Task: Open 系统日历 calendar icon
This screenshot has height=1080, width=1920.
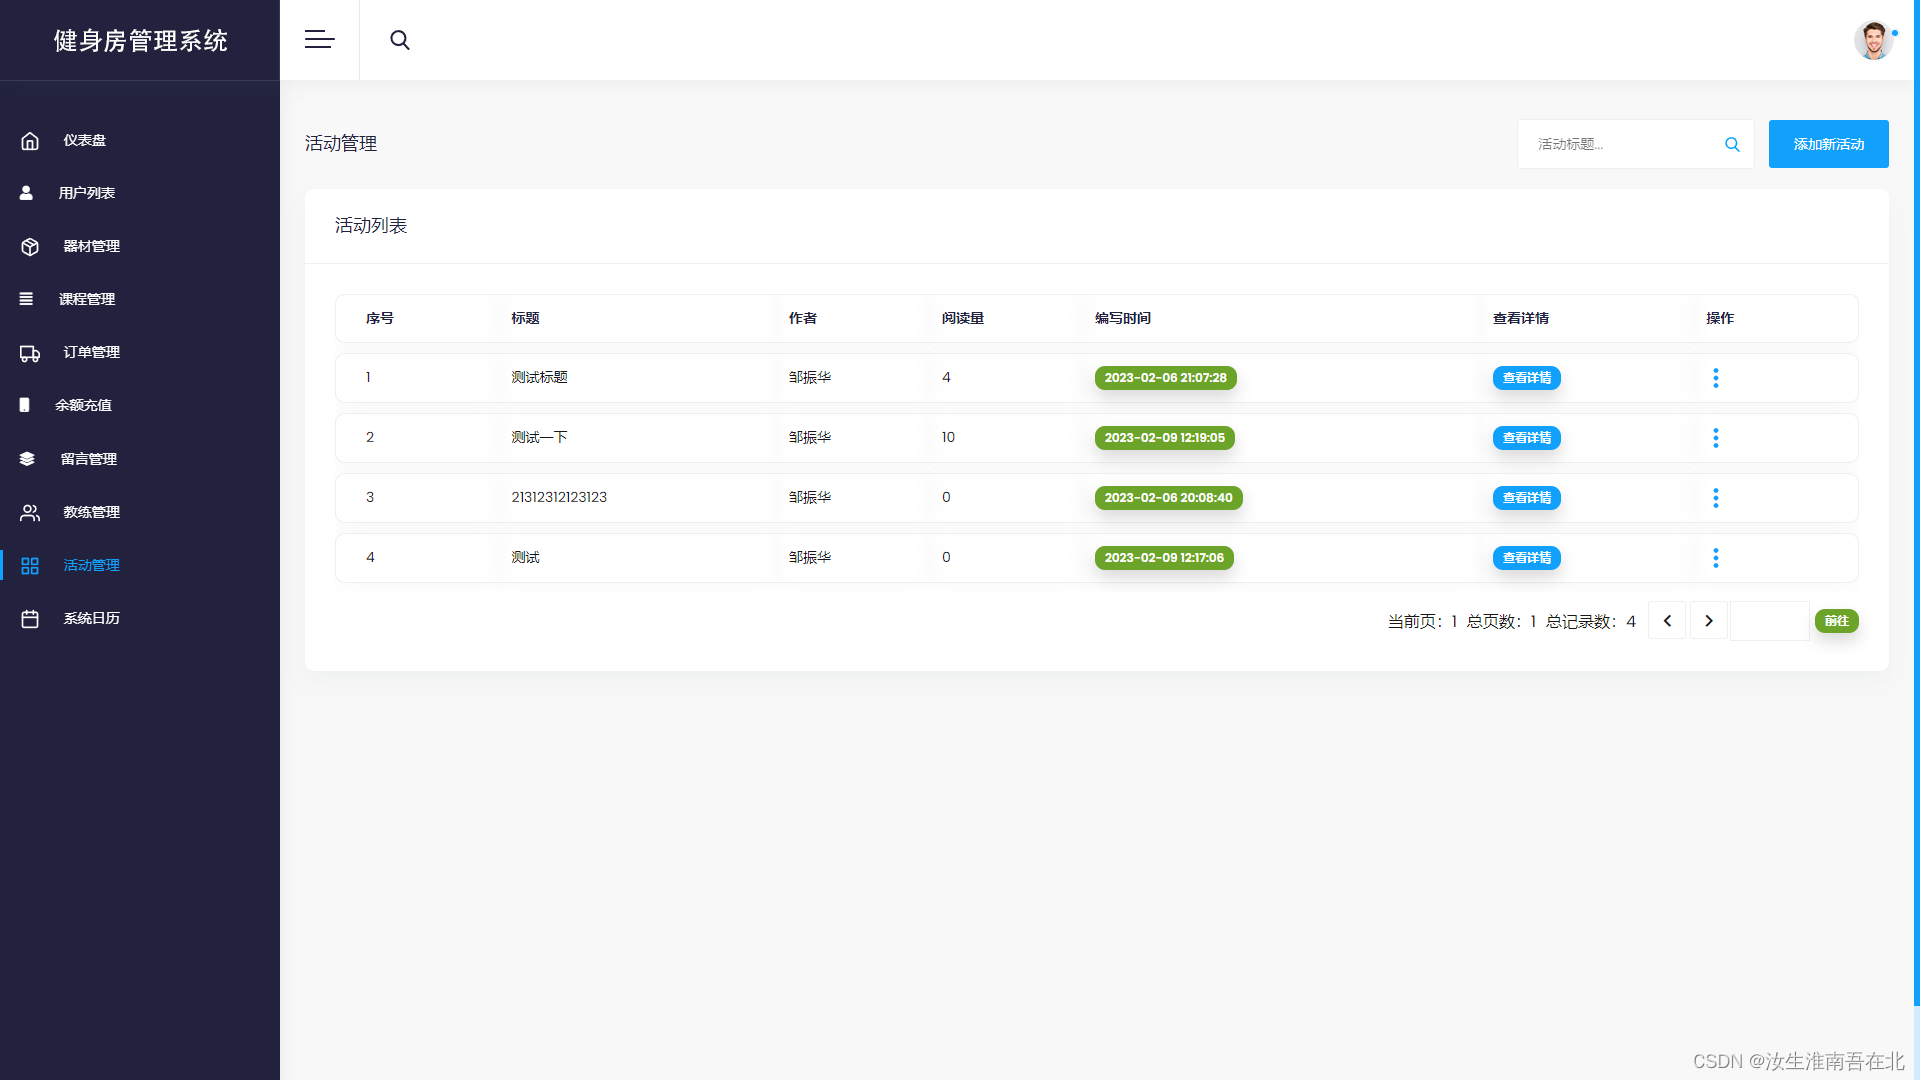Action: point(30,619)
